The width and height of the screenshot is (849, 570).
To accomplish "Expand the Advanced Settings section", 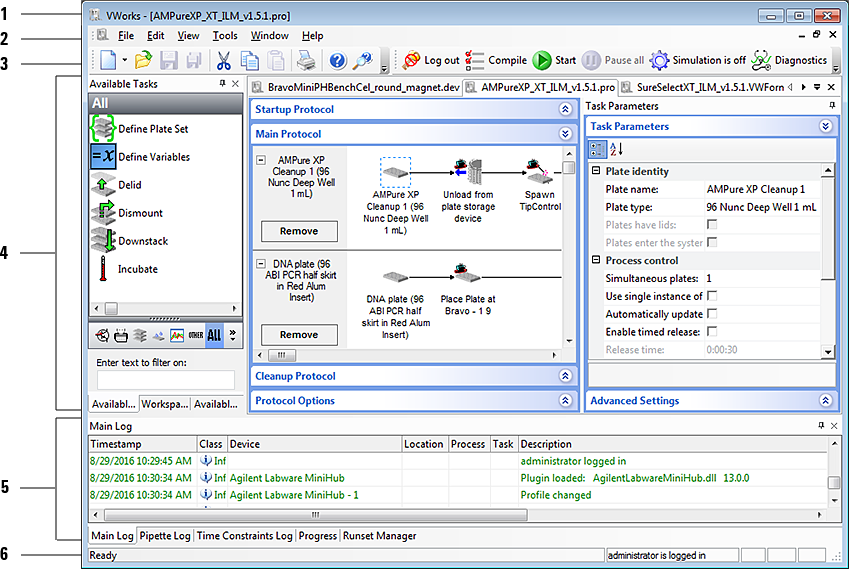I will (826, 401).
